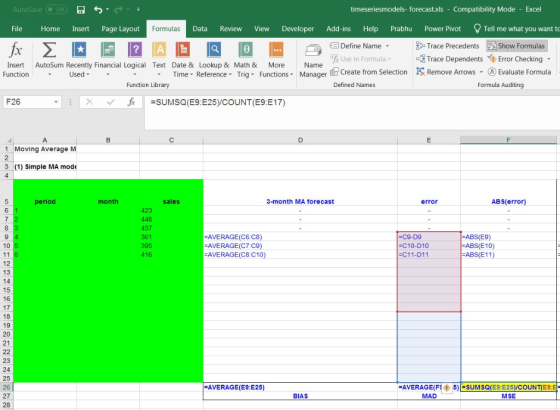The image size is (560, 410).
Task: Click the 3-month MA forecast header
Action: point(300,201)
